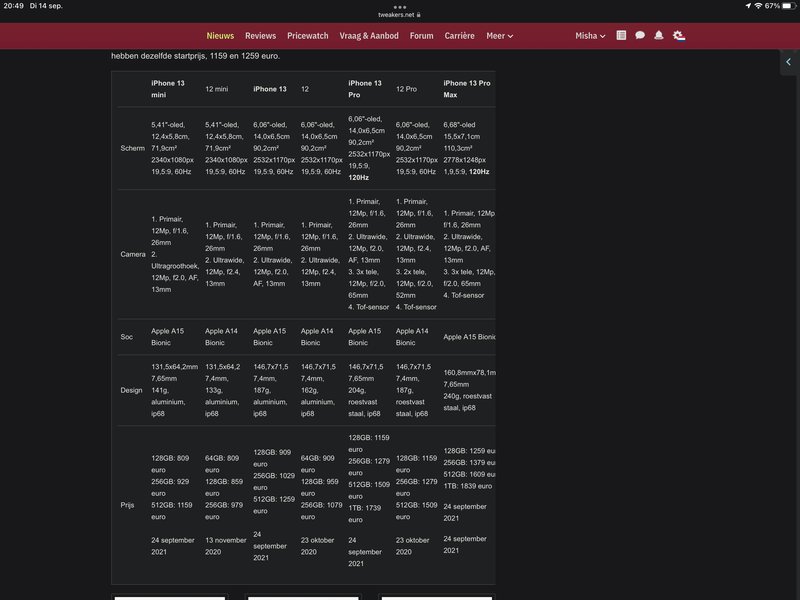Select the 'Camera' row label
Image resolution: width=800 pixels, height=600 pixels.
[133, 254]
